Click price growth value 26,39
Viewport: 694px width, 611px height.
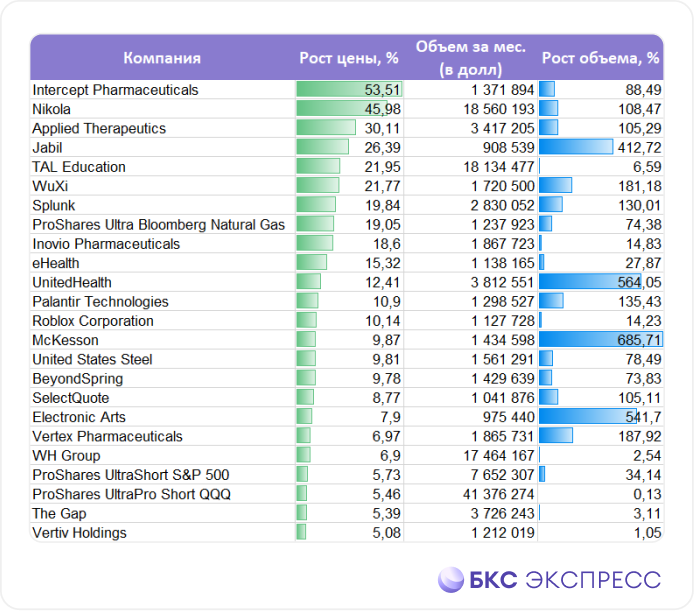click(382, 147)
